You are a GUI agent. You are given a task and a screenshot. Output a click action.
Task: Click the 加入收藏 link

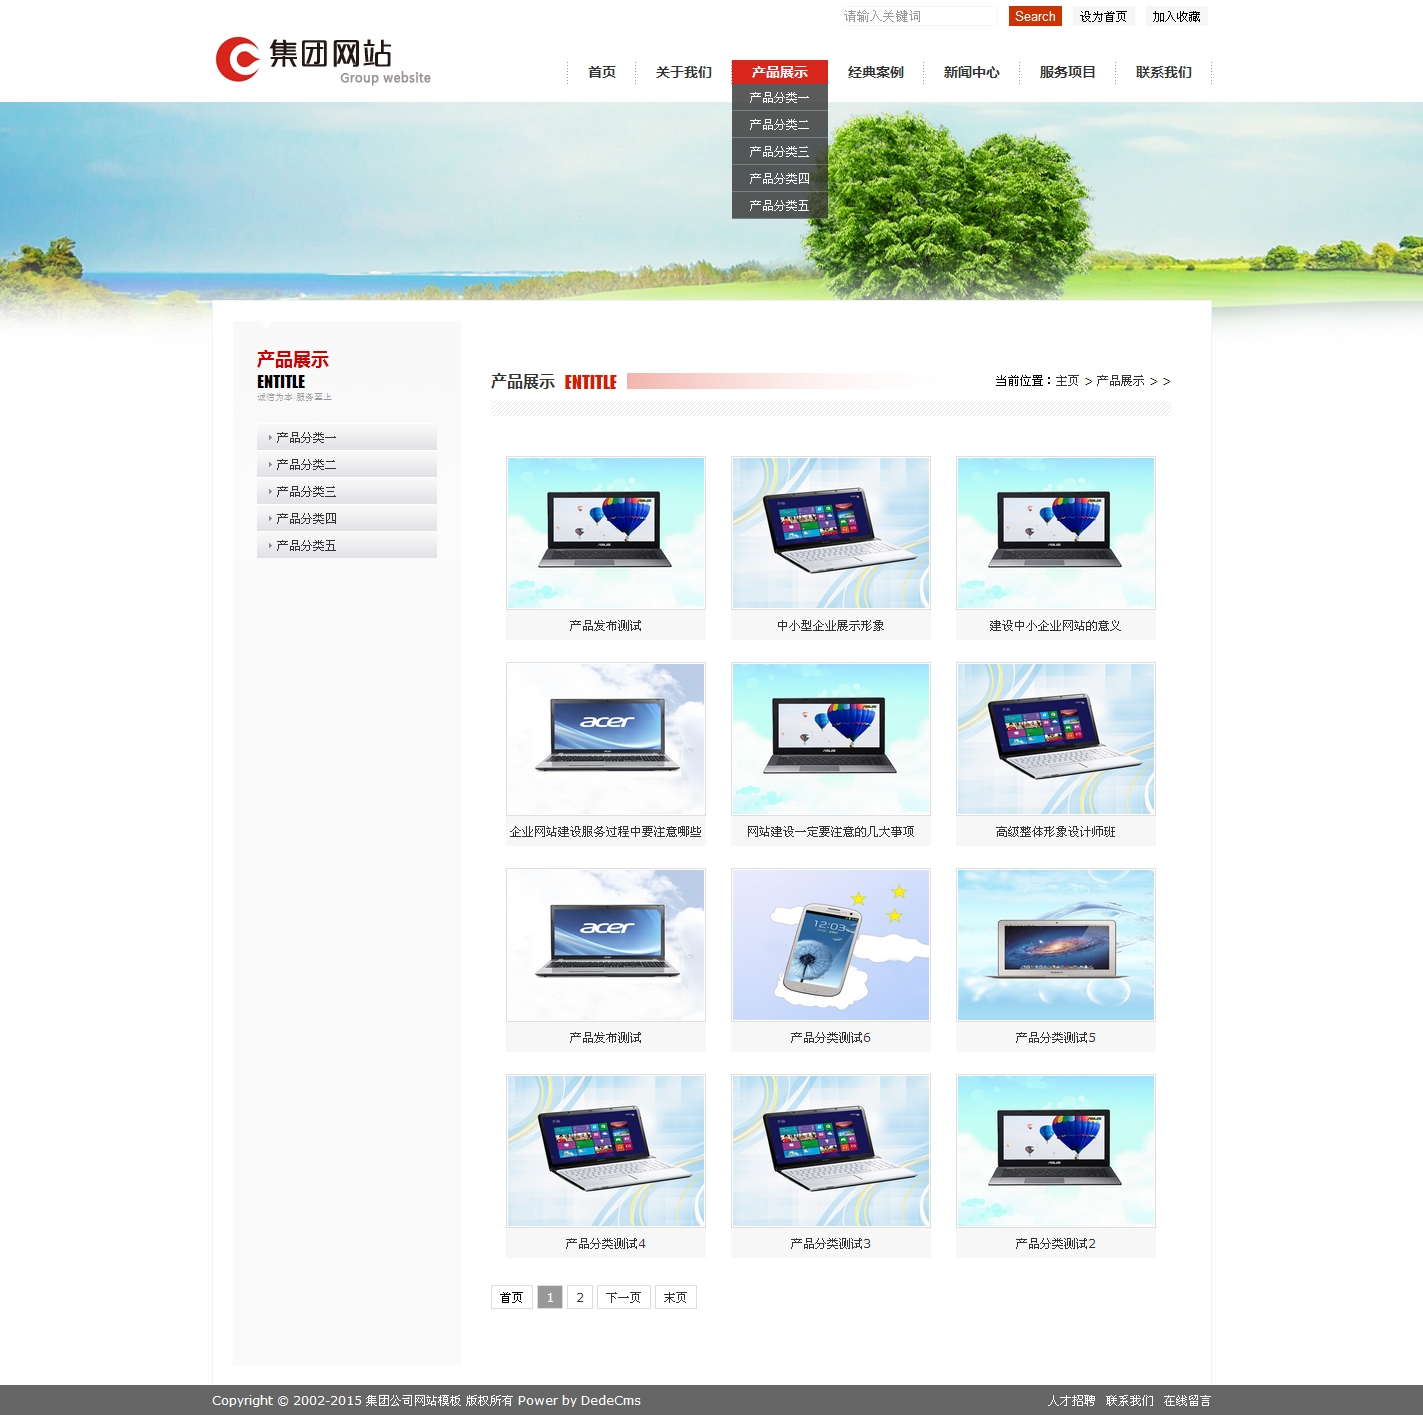click(1176, 16)
